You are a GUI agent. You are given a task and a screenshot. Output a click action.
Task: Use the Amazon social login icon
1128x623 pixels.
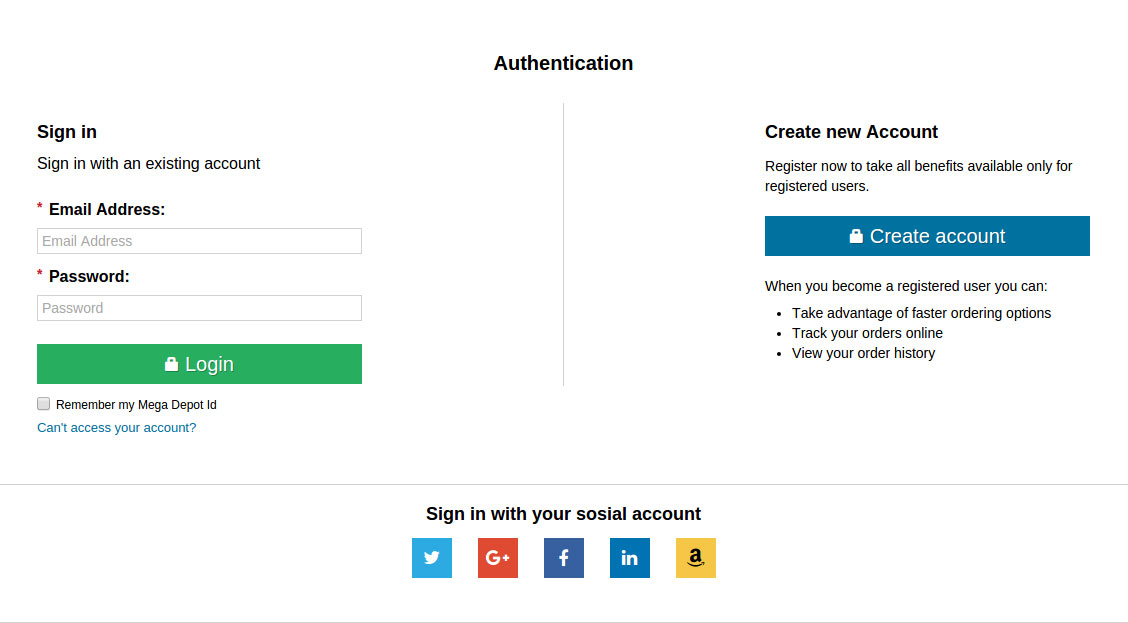[696, 558]
